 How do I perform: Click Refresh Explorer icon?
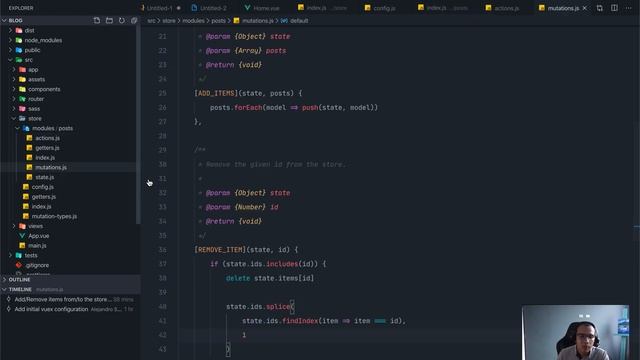122,20
